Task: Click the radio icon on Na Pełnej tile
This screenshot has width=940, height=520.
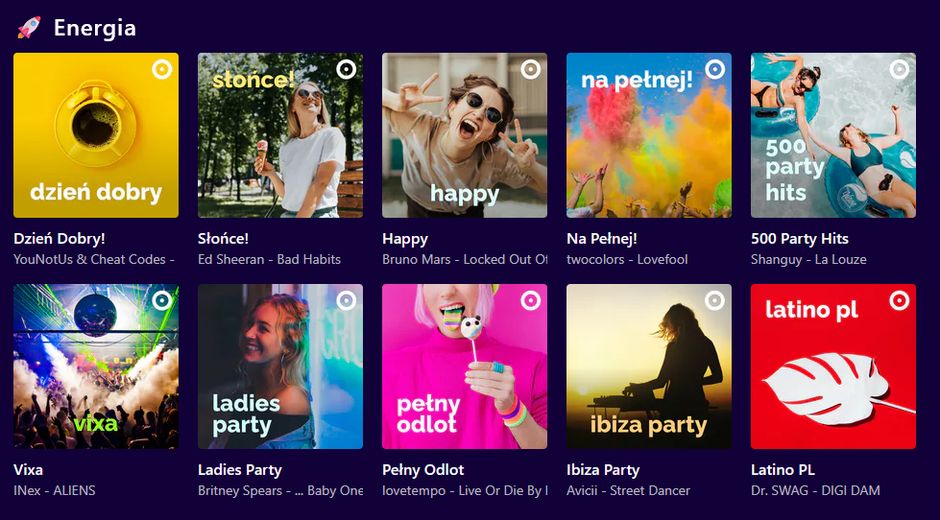Action: [715, 69]
